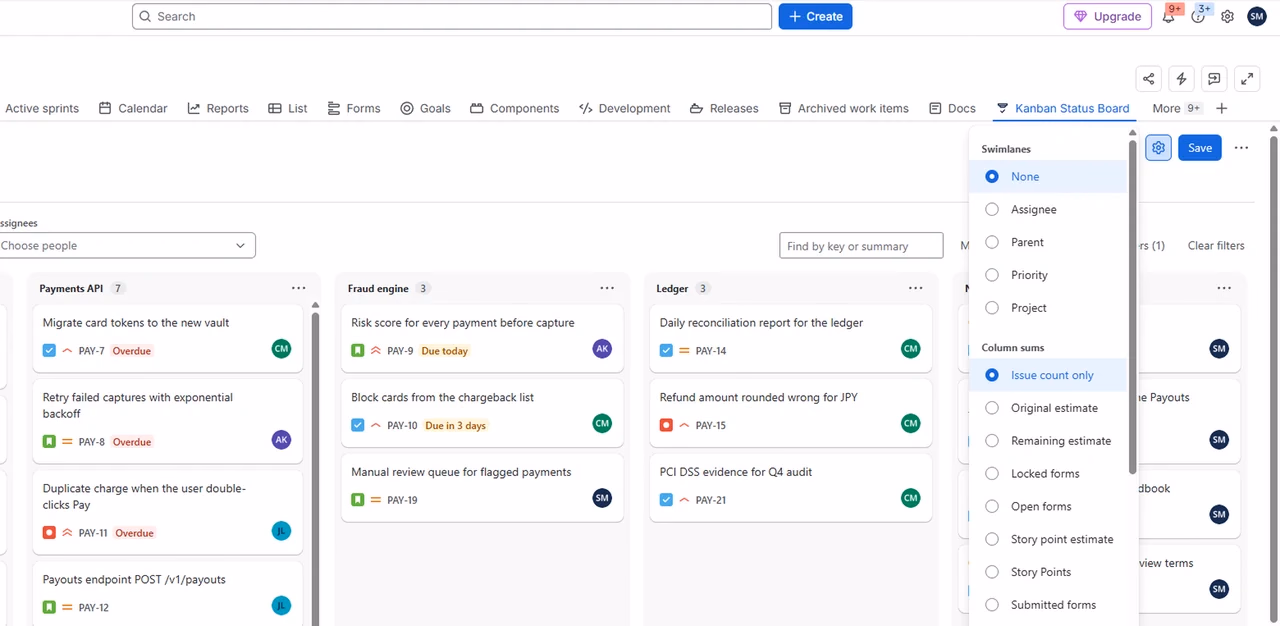Screen dimensions: 1280x626
Task: Open the Development tab
Action: 625,108
